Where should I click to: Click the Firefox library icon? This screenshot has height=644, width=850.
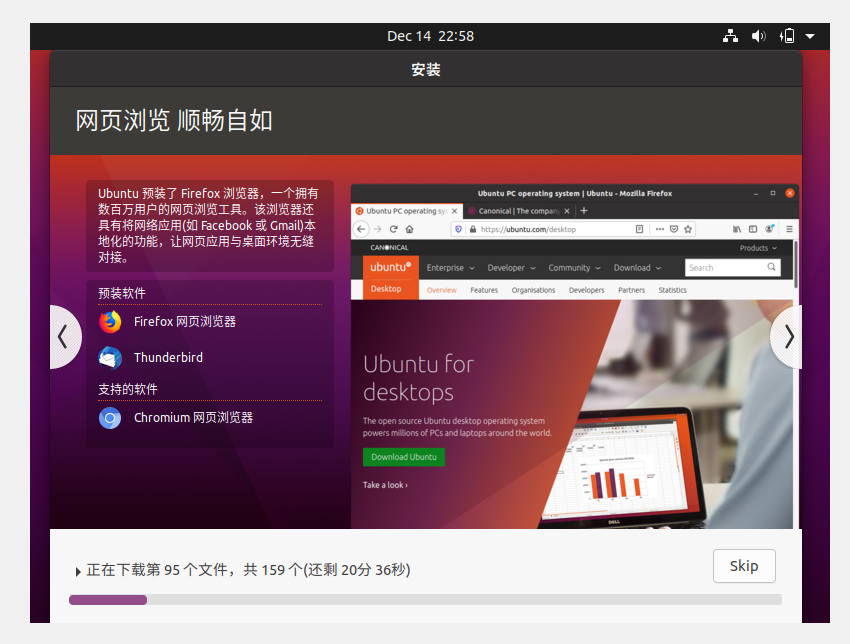[x=737, y=229]
